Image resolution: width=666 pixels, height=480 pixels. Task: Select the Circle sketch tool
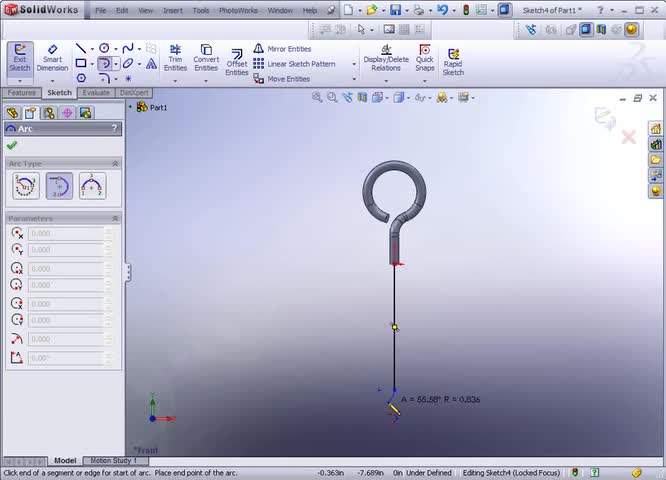(x=104, y=48)
